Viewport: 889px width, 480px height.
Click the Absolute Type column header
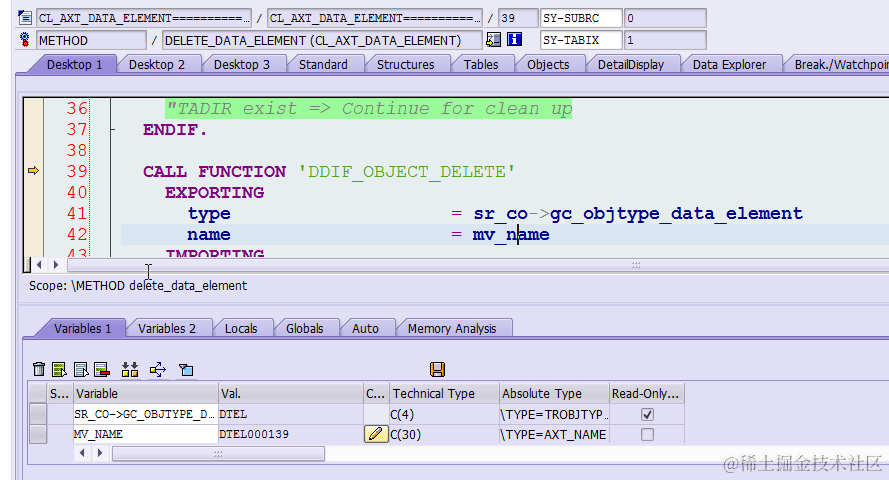[554, 393]
